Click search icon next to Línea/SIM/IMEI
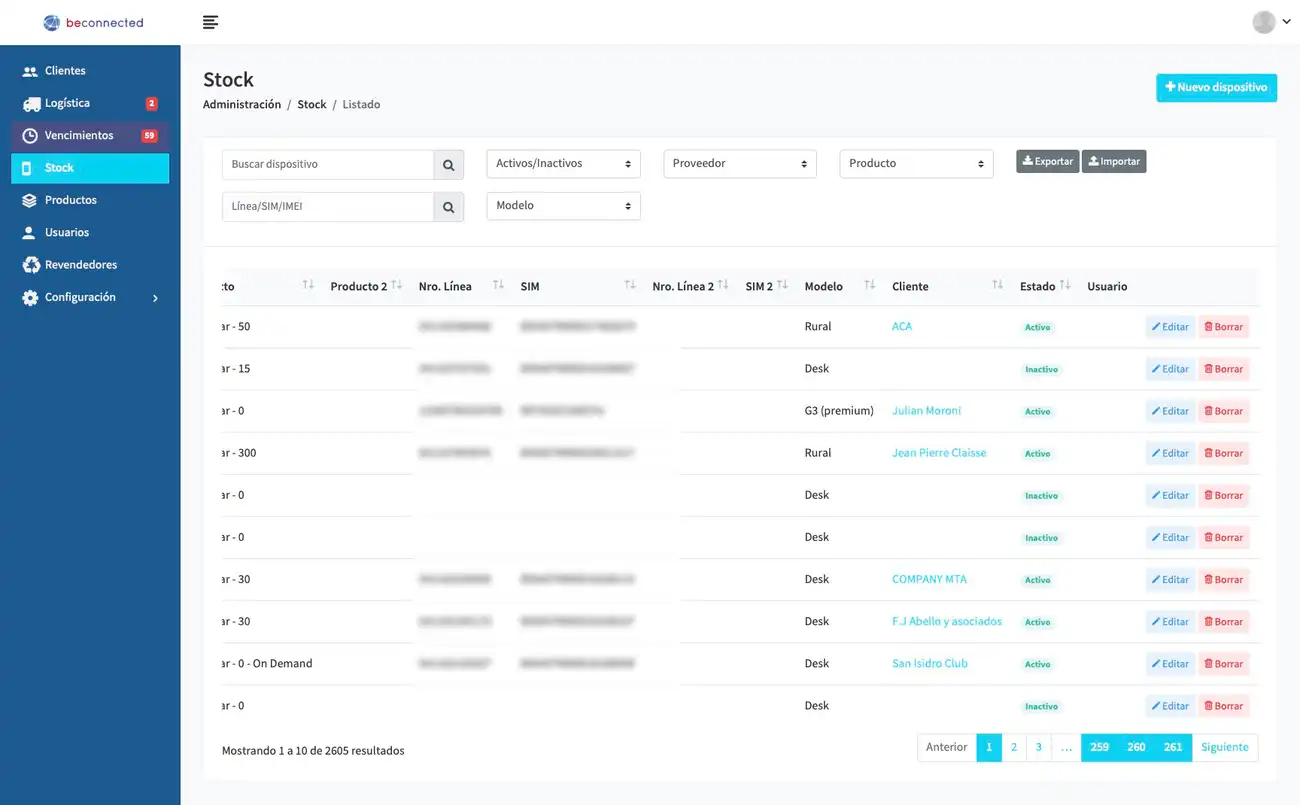 click(x=449, y=207)
